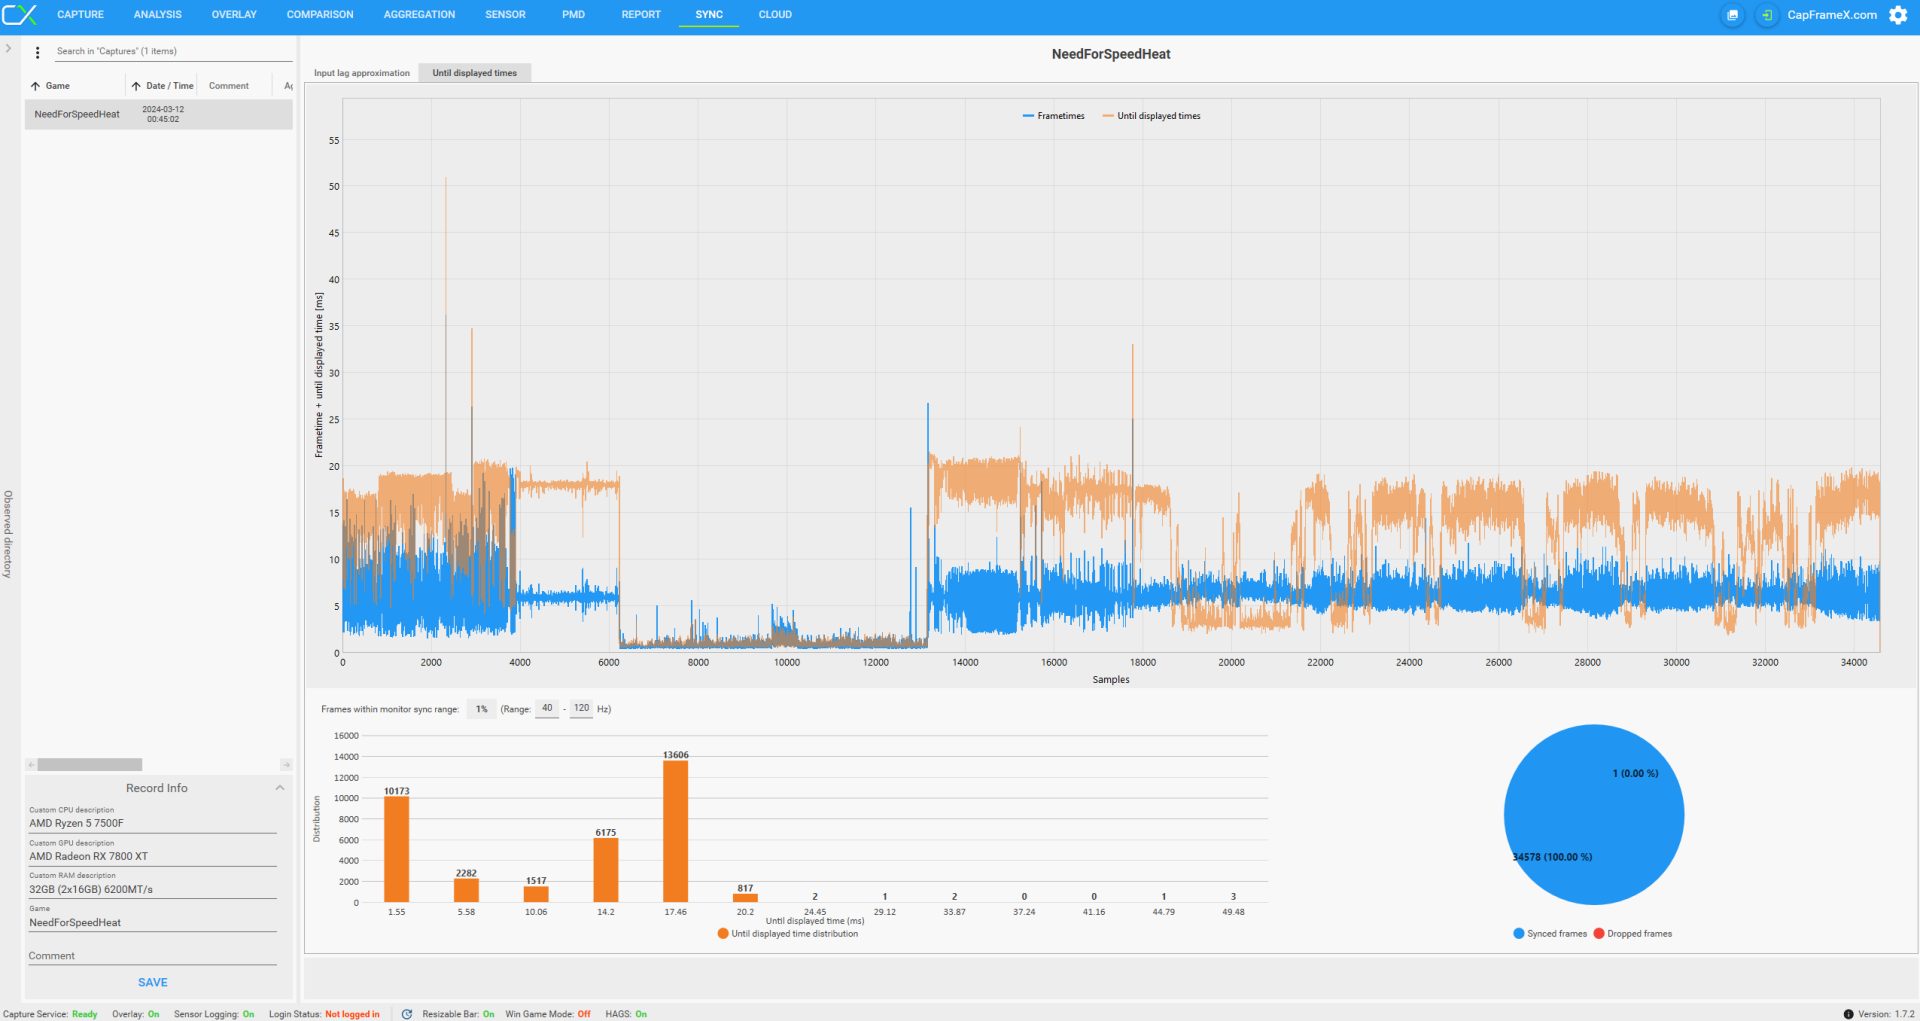Viewport: 1920px width, 1021px height.
Task: Click the 'Record Info' heading text
Action: pos(157,788)
